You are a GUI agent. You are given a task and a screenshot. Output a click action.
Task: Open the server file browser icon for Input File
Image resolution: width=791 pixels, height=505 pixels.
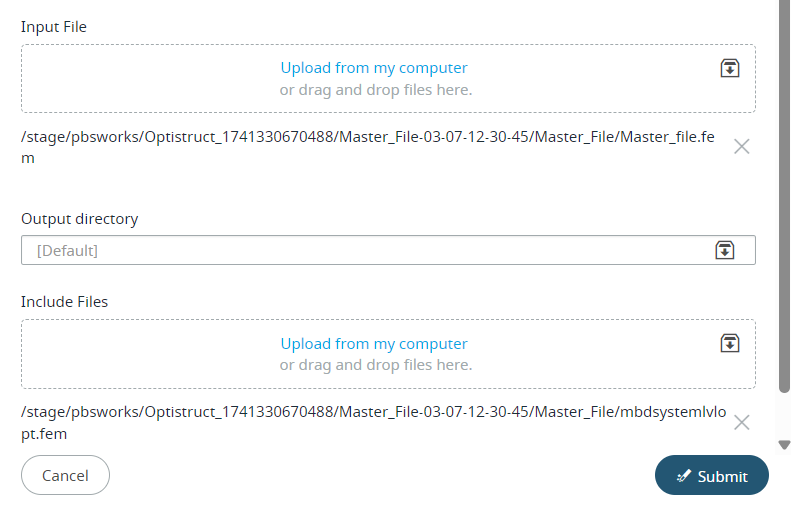pos(729,68)
